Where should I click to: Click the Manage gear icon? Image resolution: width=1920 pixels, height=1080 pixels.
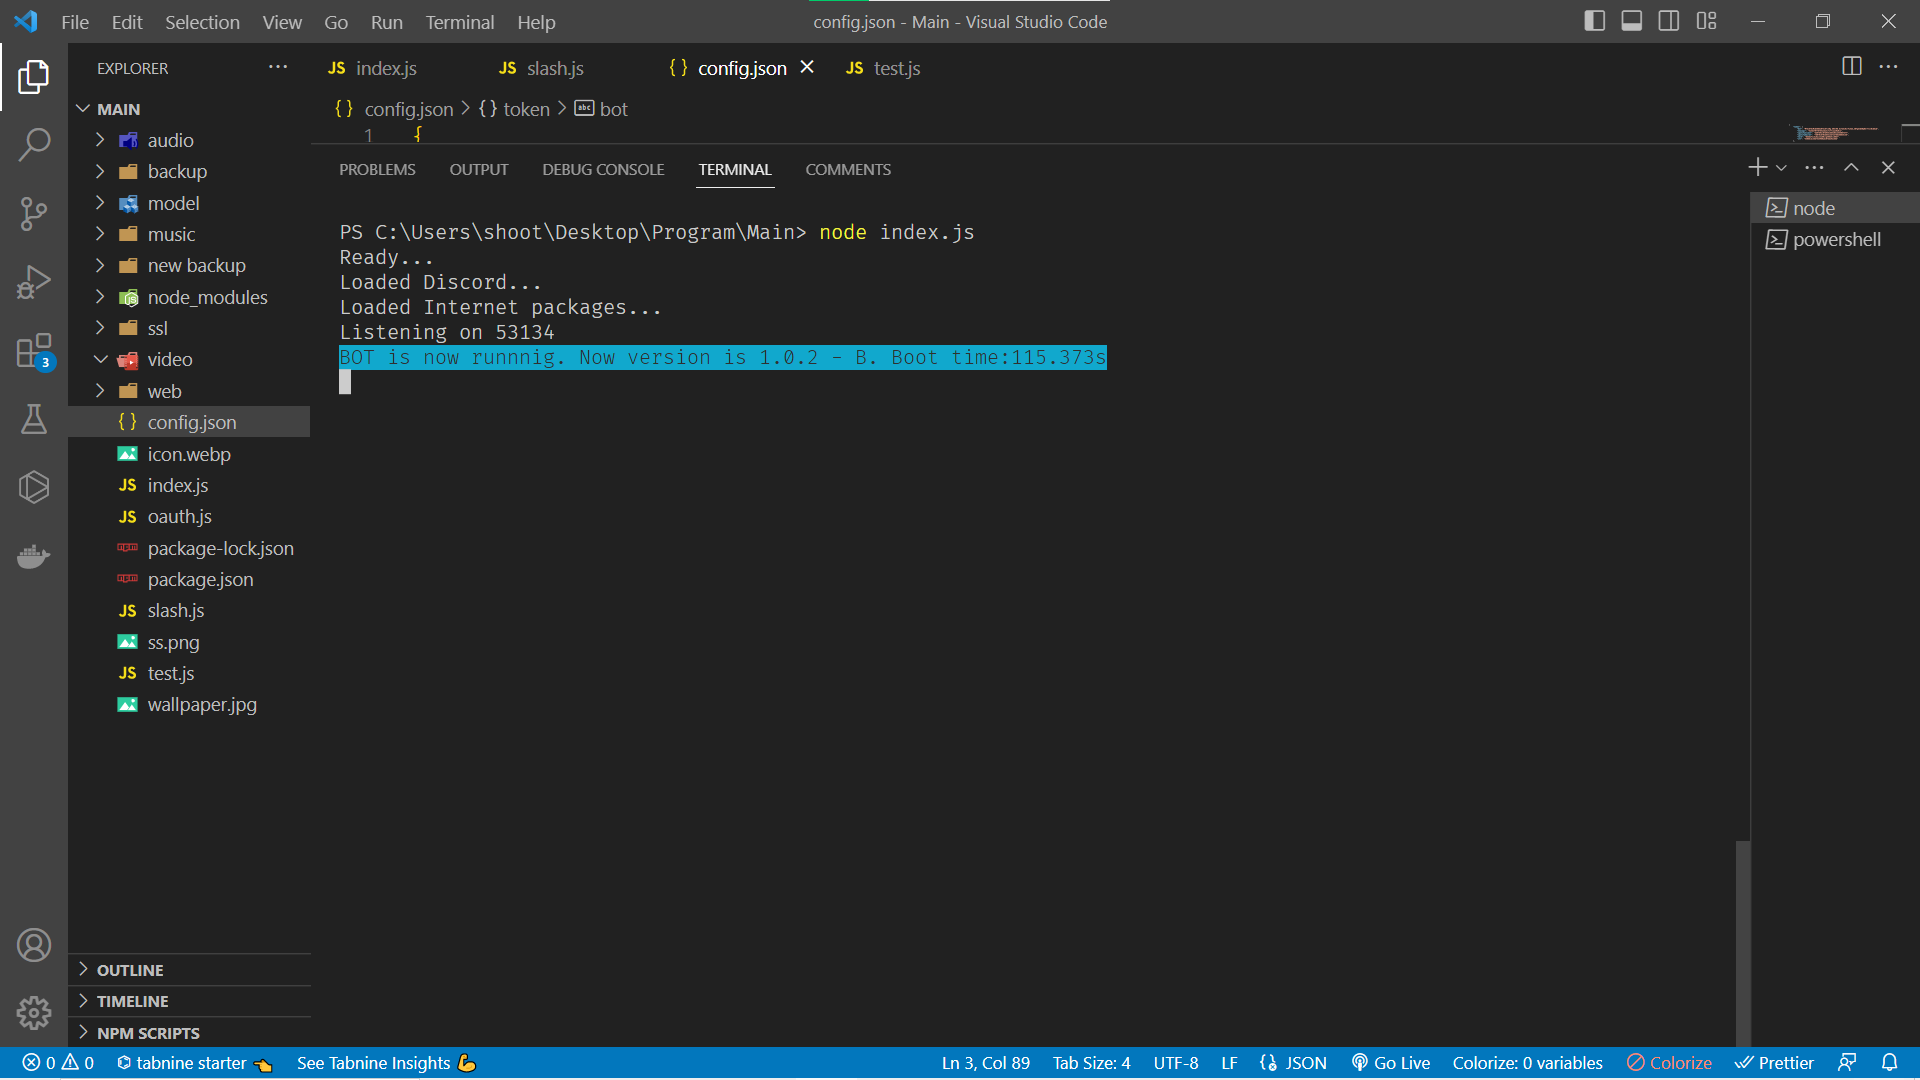point(34,1013)
